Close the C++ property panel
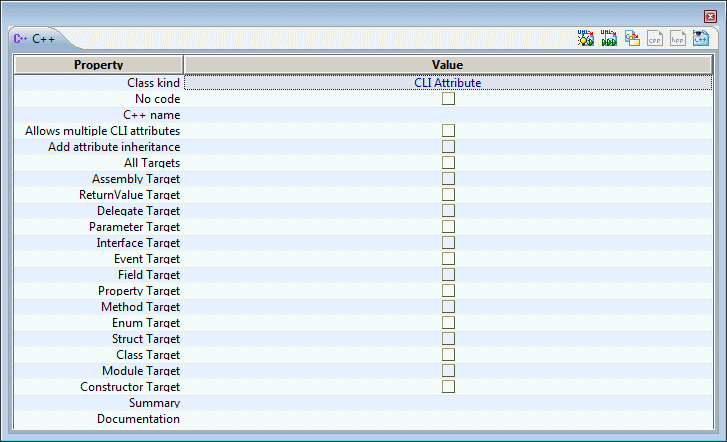The image size is (727, 442). coord(710,17)
